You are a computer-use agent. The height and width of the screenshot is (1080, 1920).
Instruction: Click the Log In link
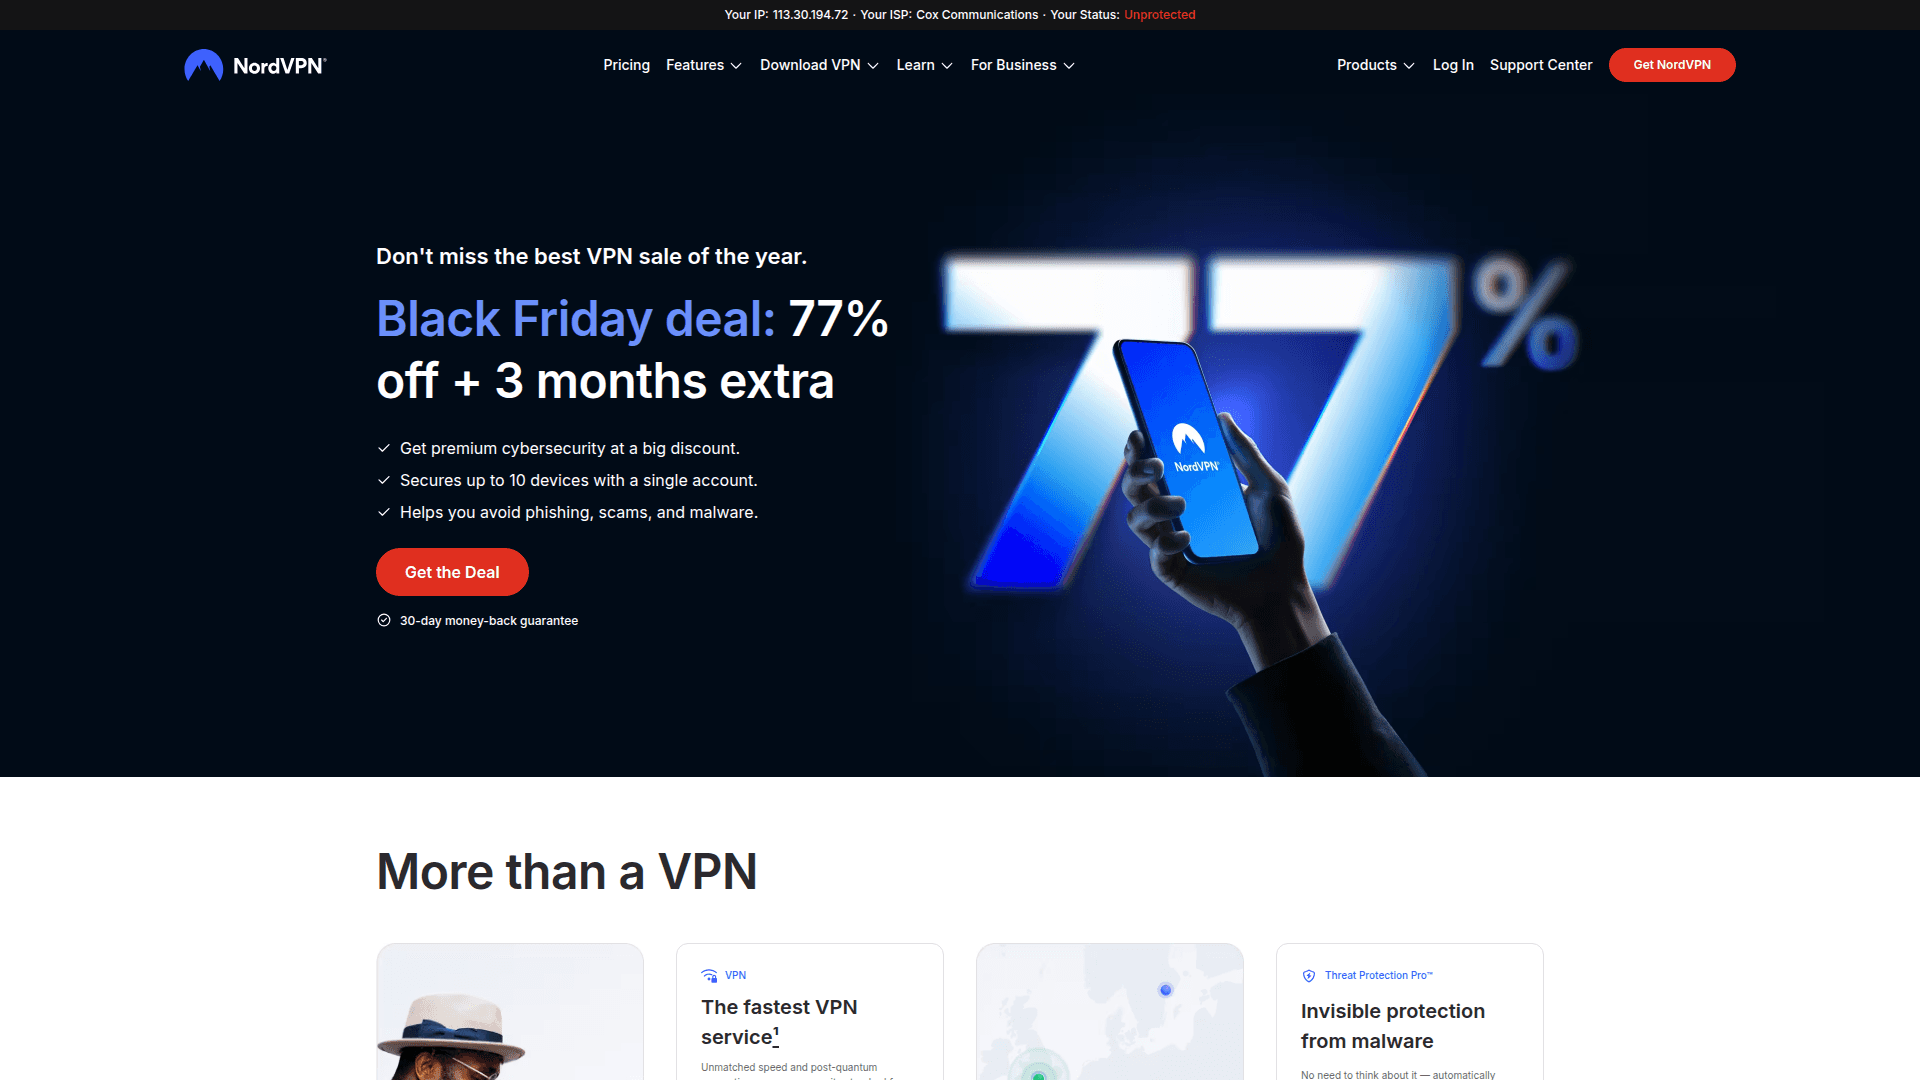(1453, 65)
